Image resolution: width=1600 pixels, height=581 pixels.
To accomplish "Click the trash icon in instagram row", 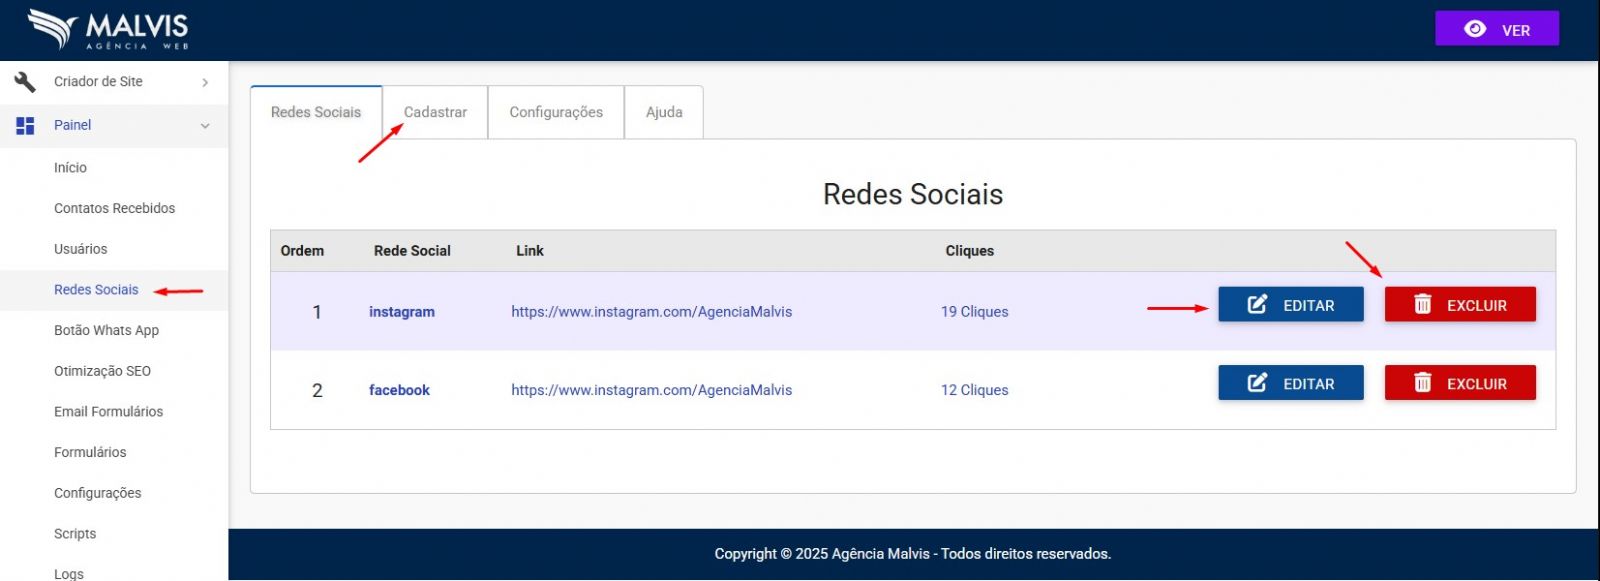I will 1422,305.
